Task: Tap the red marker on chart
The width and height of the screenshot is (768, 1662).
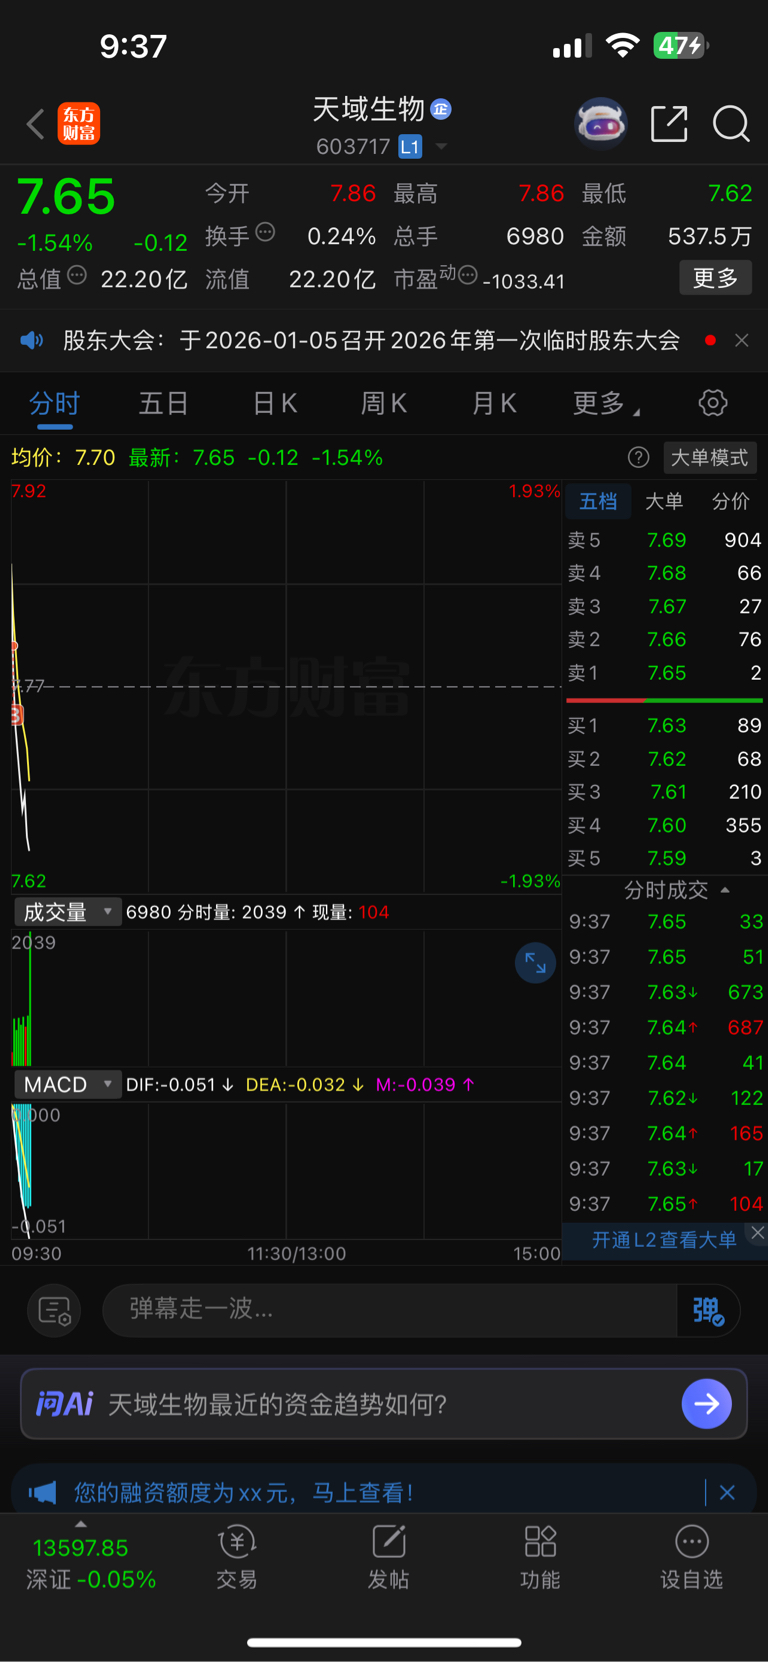Action: (x=16, y=715)
